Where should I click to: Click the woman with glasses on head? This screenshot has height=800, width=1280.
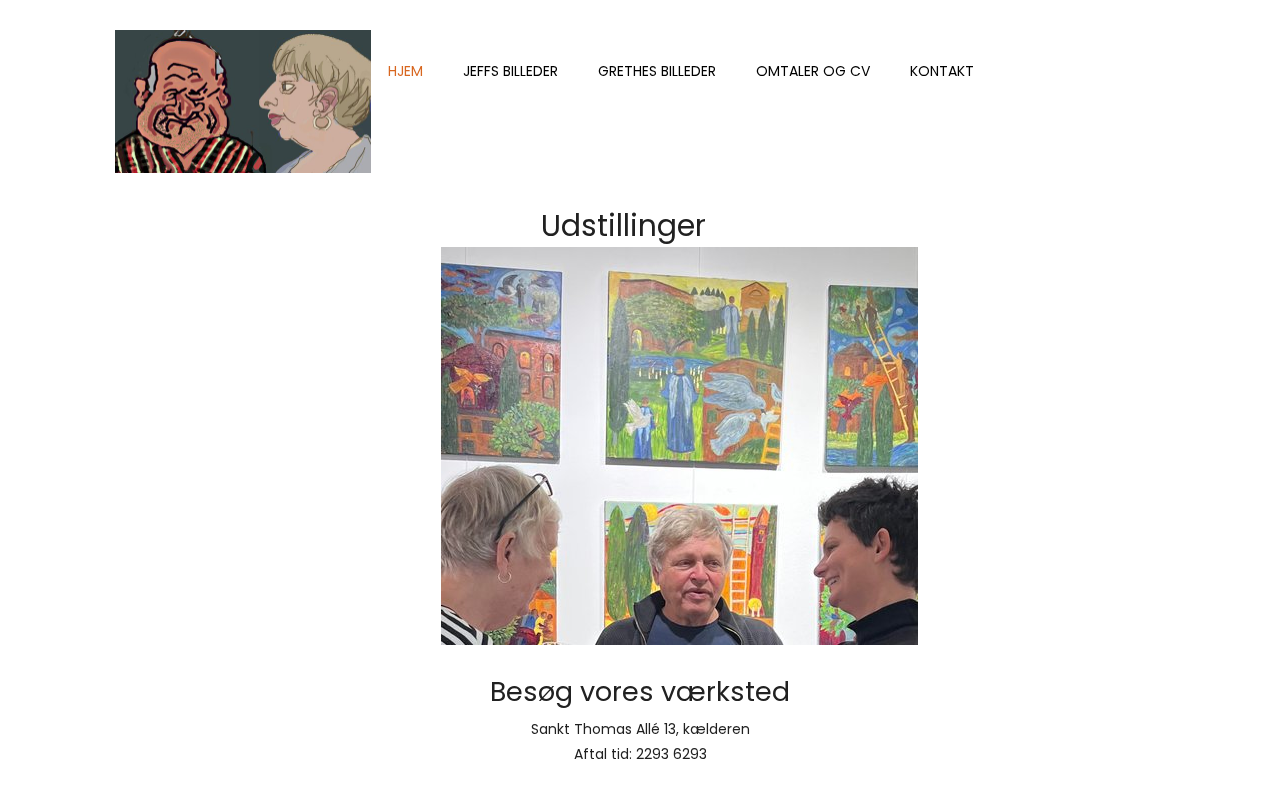498,560
